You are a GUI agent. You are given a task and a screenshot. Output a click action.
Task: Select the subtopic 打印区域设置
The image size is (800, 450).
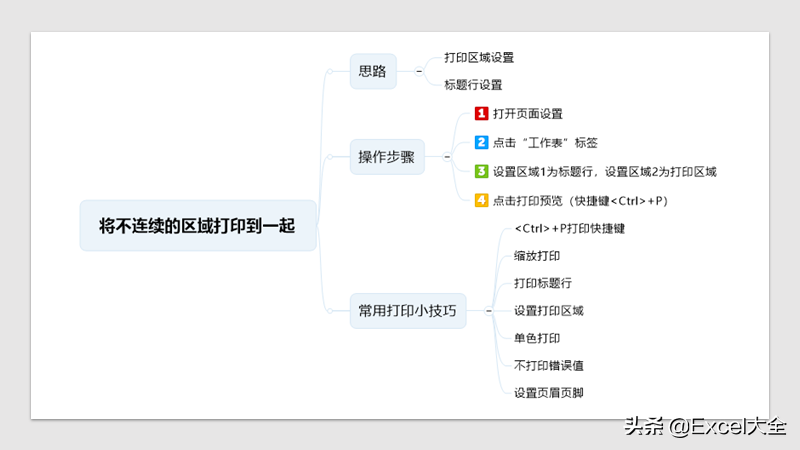(479, 58)
